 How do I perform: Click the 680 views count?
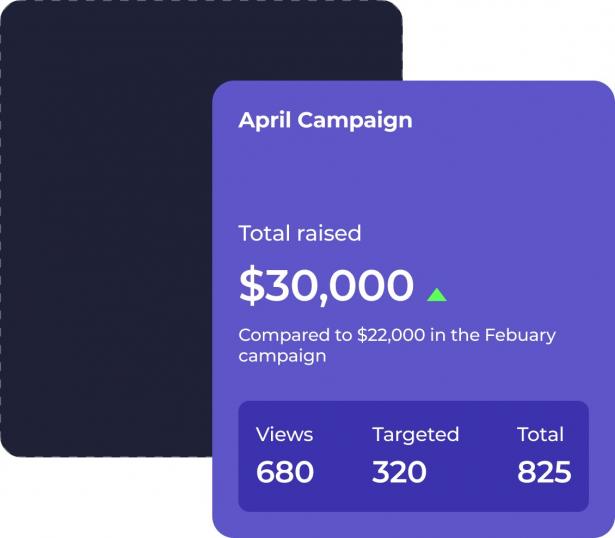(x=285, y=472)
